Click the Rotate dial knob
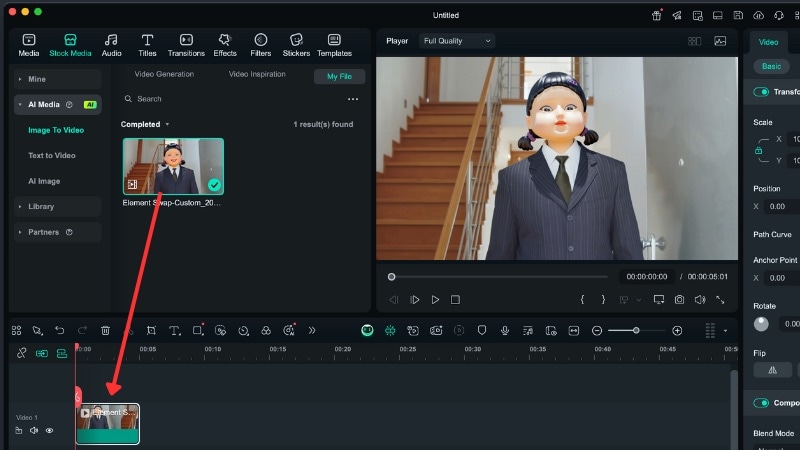Image resolution: width=800 pixels, height=450 pixels. coord(761,324)
